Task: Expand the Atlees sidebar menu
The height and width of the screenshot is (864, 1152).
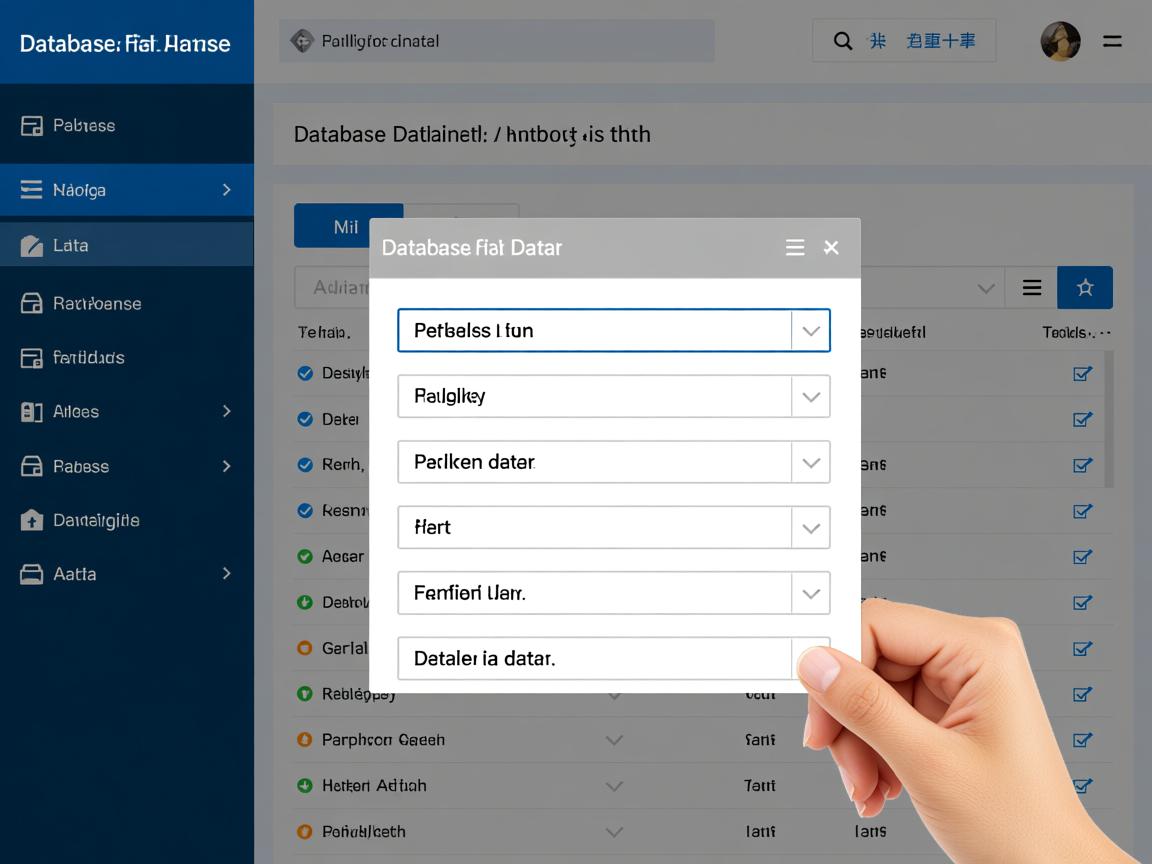Action: tap(226, 411)
